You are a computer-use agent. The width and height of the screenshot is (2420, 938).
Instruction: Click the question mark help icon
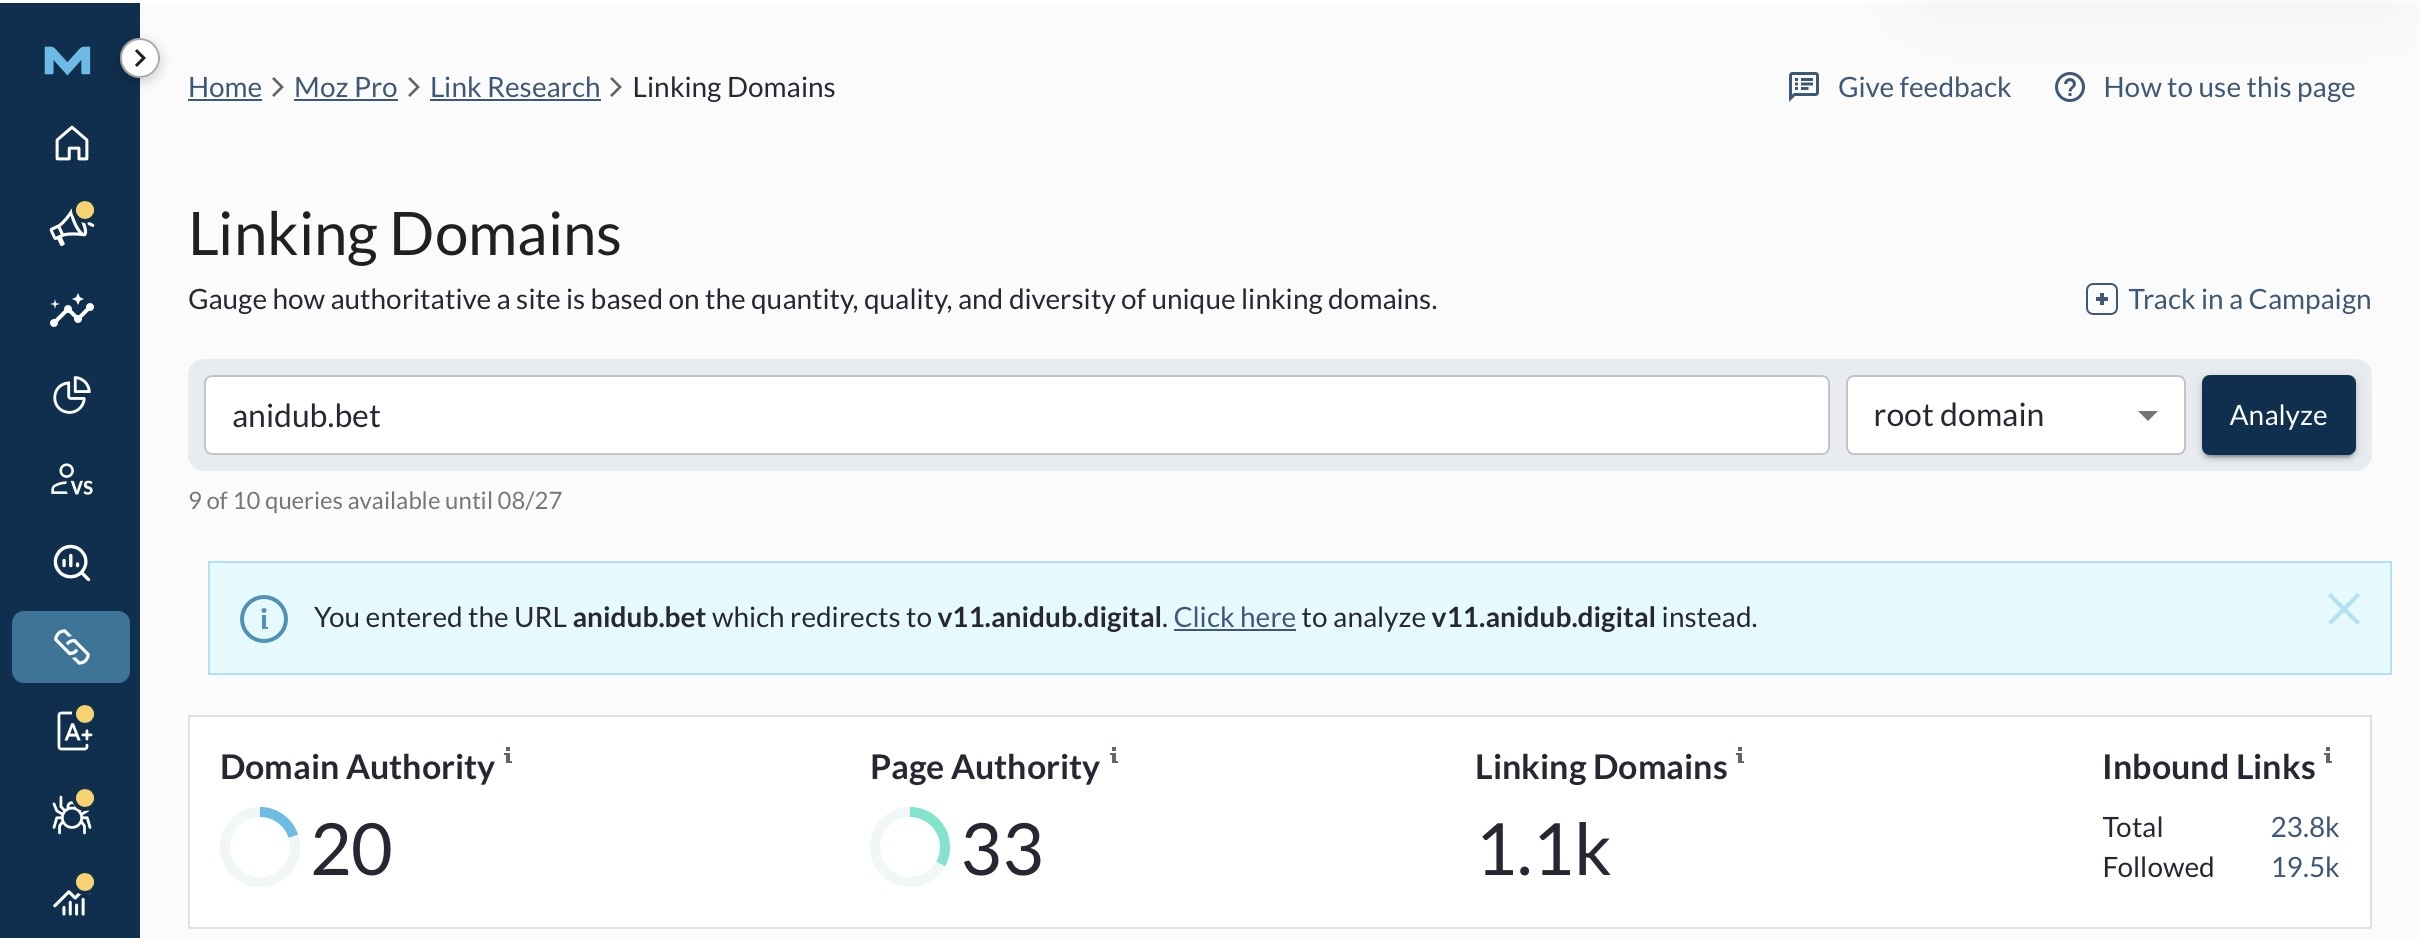2069,87
